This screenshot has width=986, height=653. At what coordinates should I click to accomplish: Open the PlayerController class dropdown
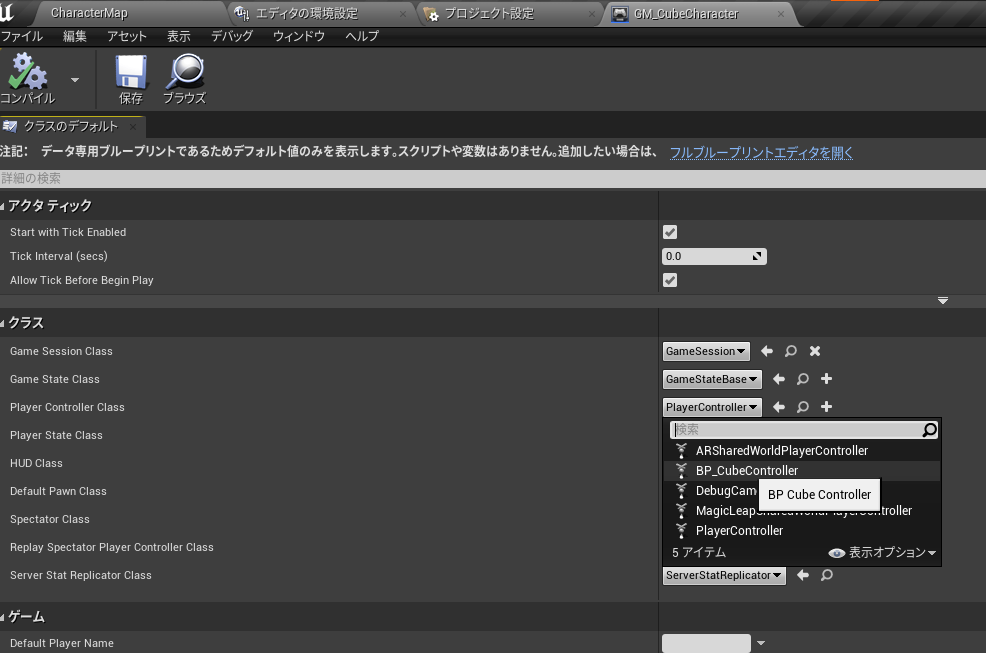[712, 407]
